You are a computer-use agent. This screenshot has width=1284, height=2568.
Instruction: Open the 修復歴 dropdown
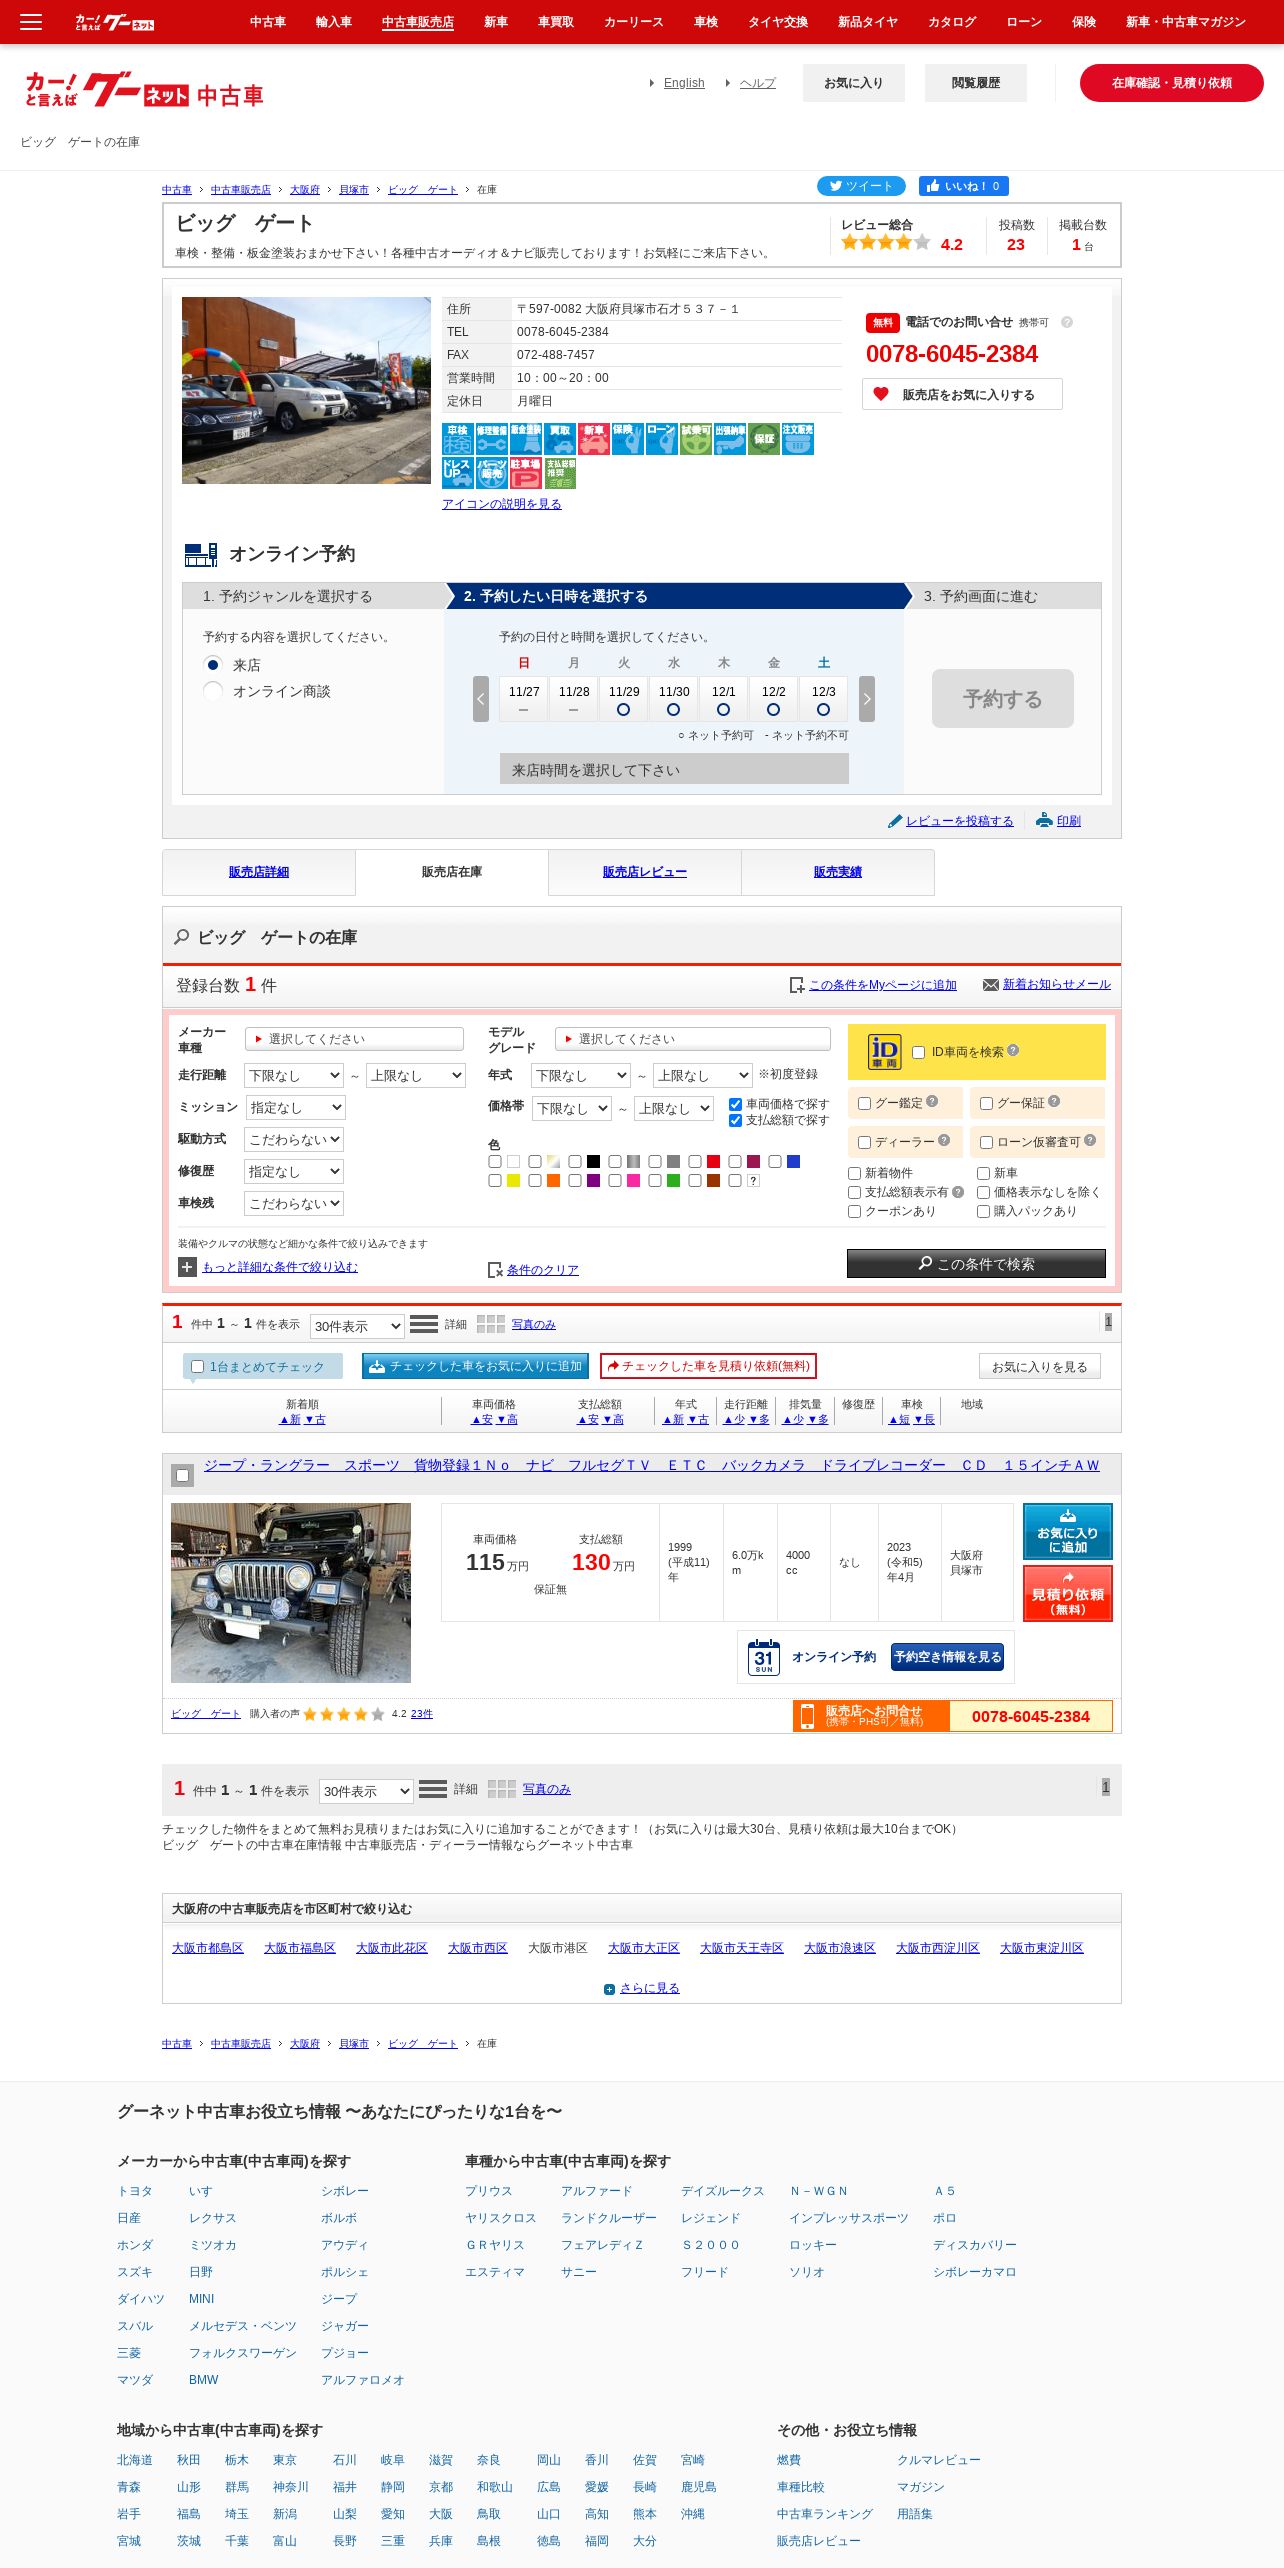point(294,1171)
